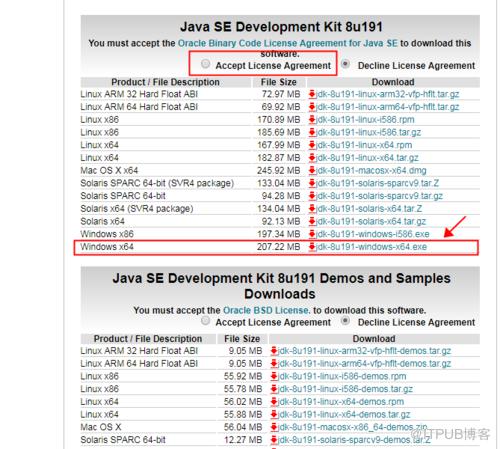This screenshot has height=449, width=500.
Task: Click download arrow icon beside linux-x64-demos.tar.gz
Action: pos(274,414)
